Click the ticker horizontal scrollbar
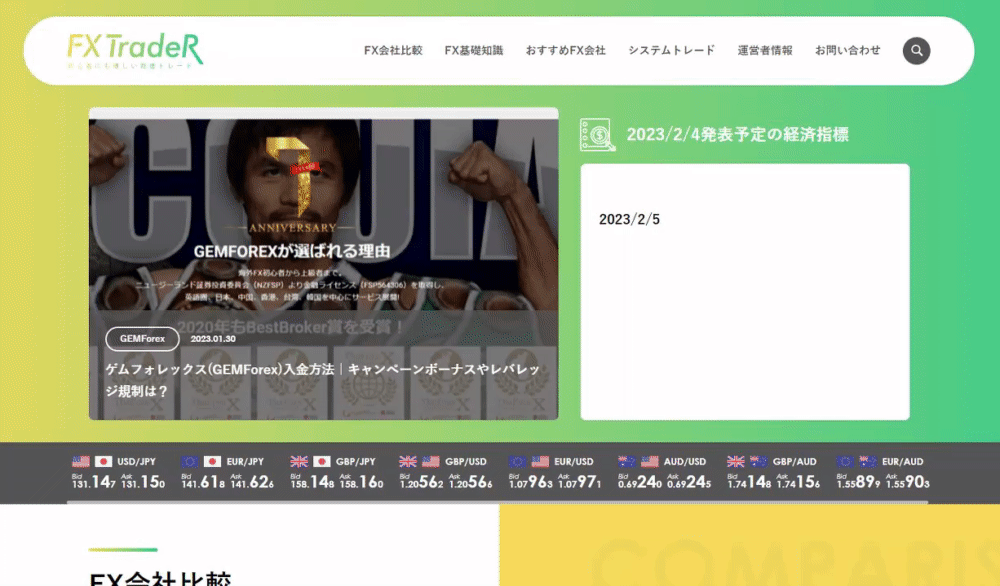 tap(497, 502)
